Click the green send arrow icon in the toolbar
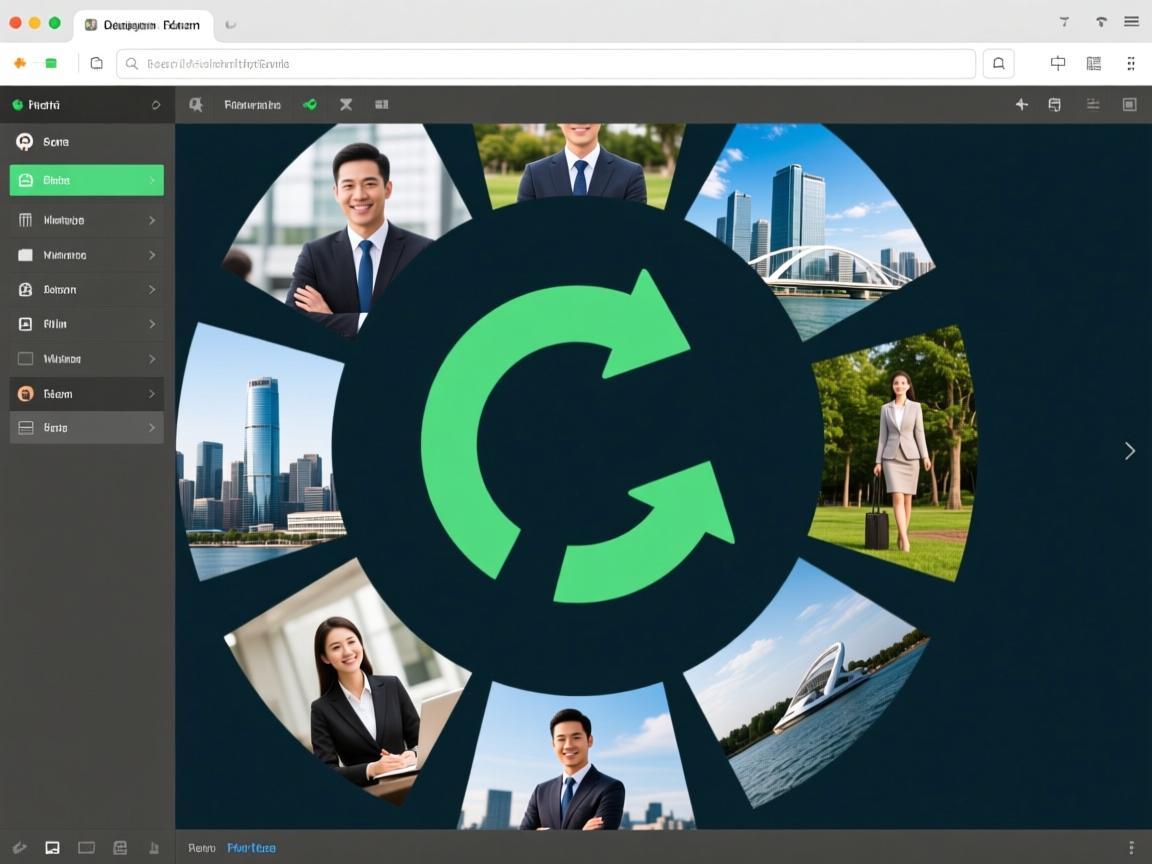This screenshot has height=864, width=1152. click(x=310, y=104)
